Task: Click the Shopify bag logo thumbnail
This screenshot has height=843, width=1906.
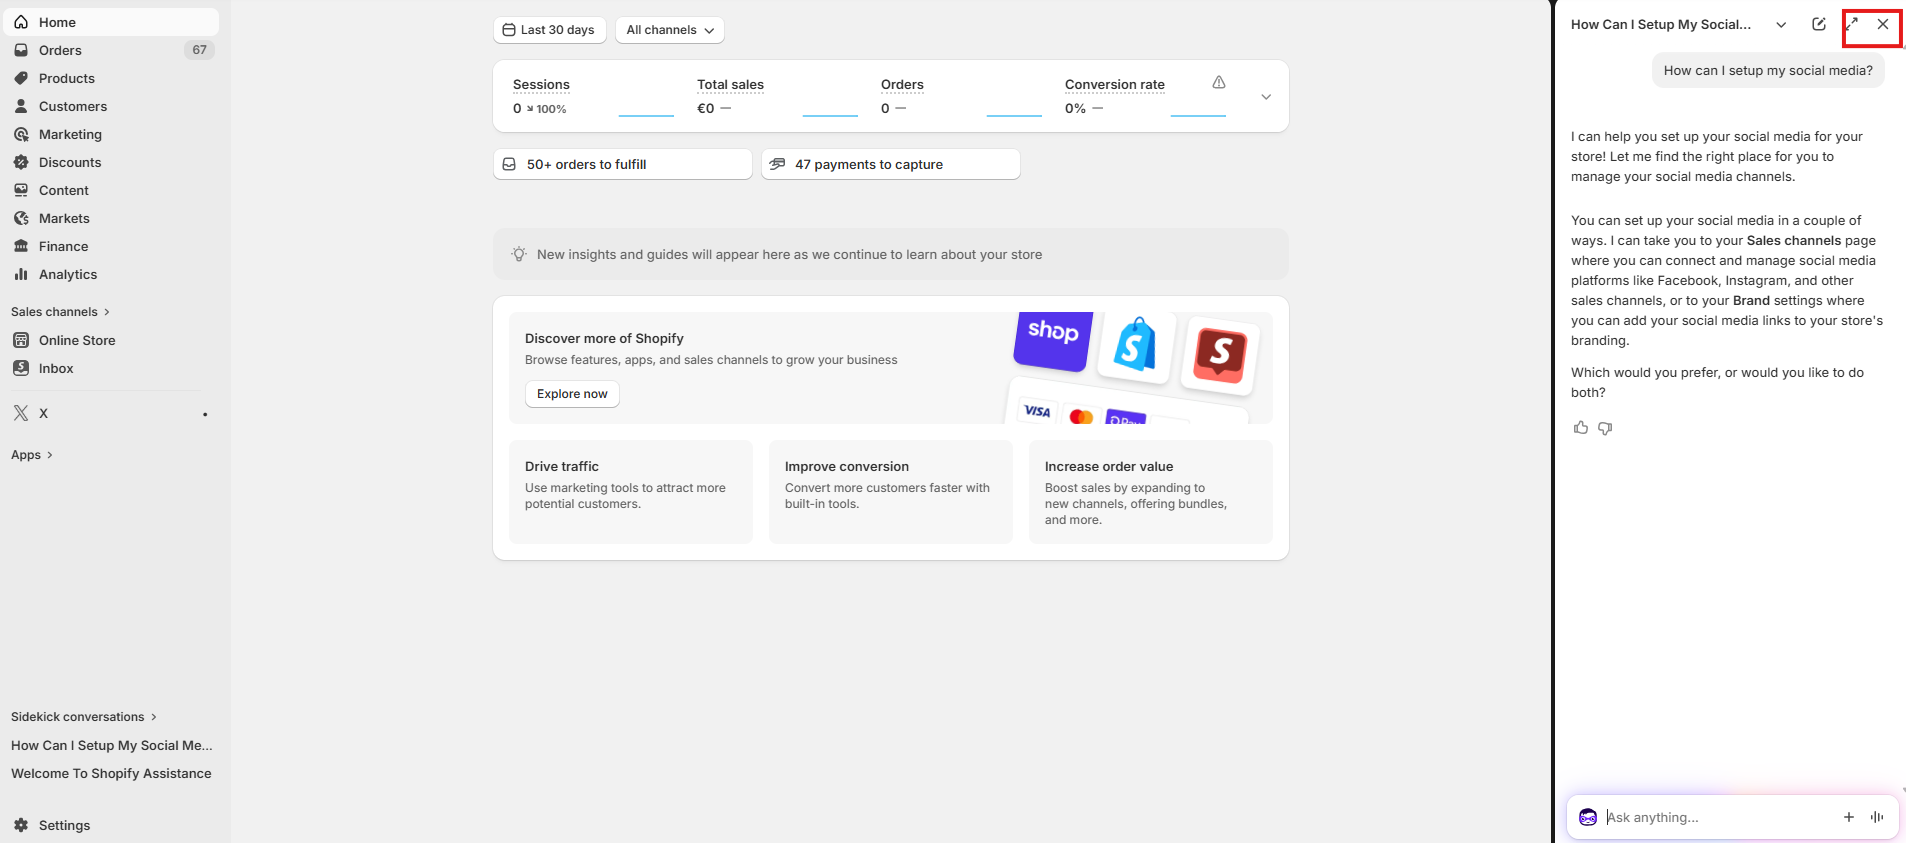Action: pos(1136,348)
